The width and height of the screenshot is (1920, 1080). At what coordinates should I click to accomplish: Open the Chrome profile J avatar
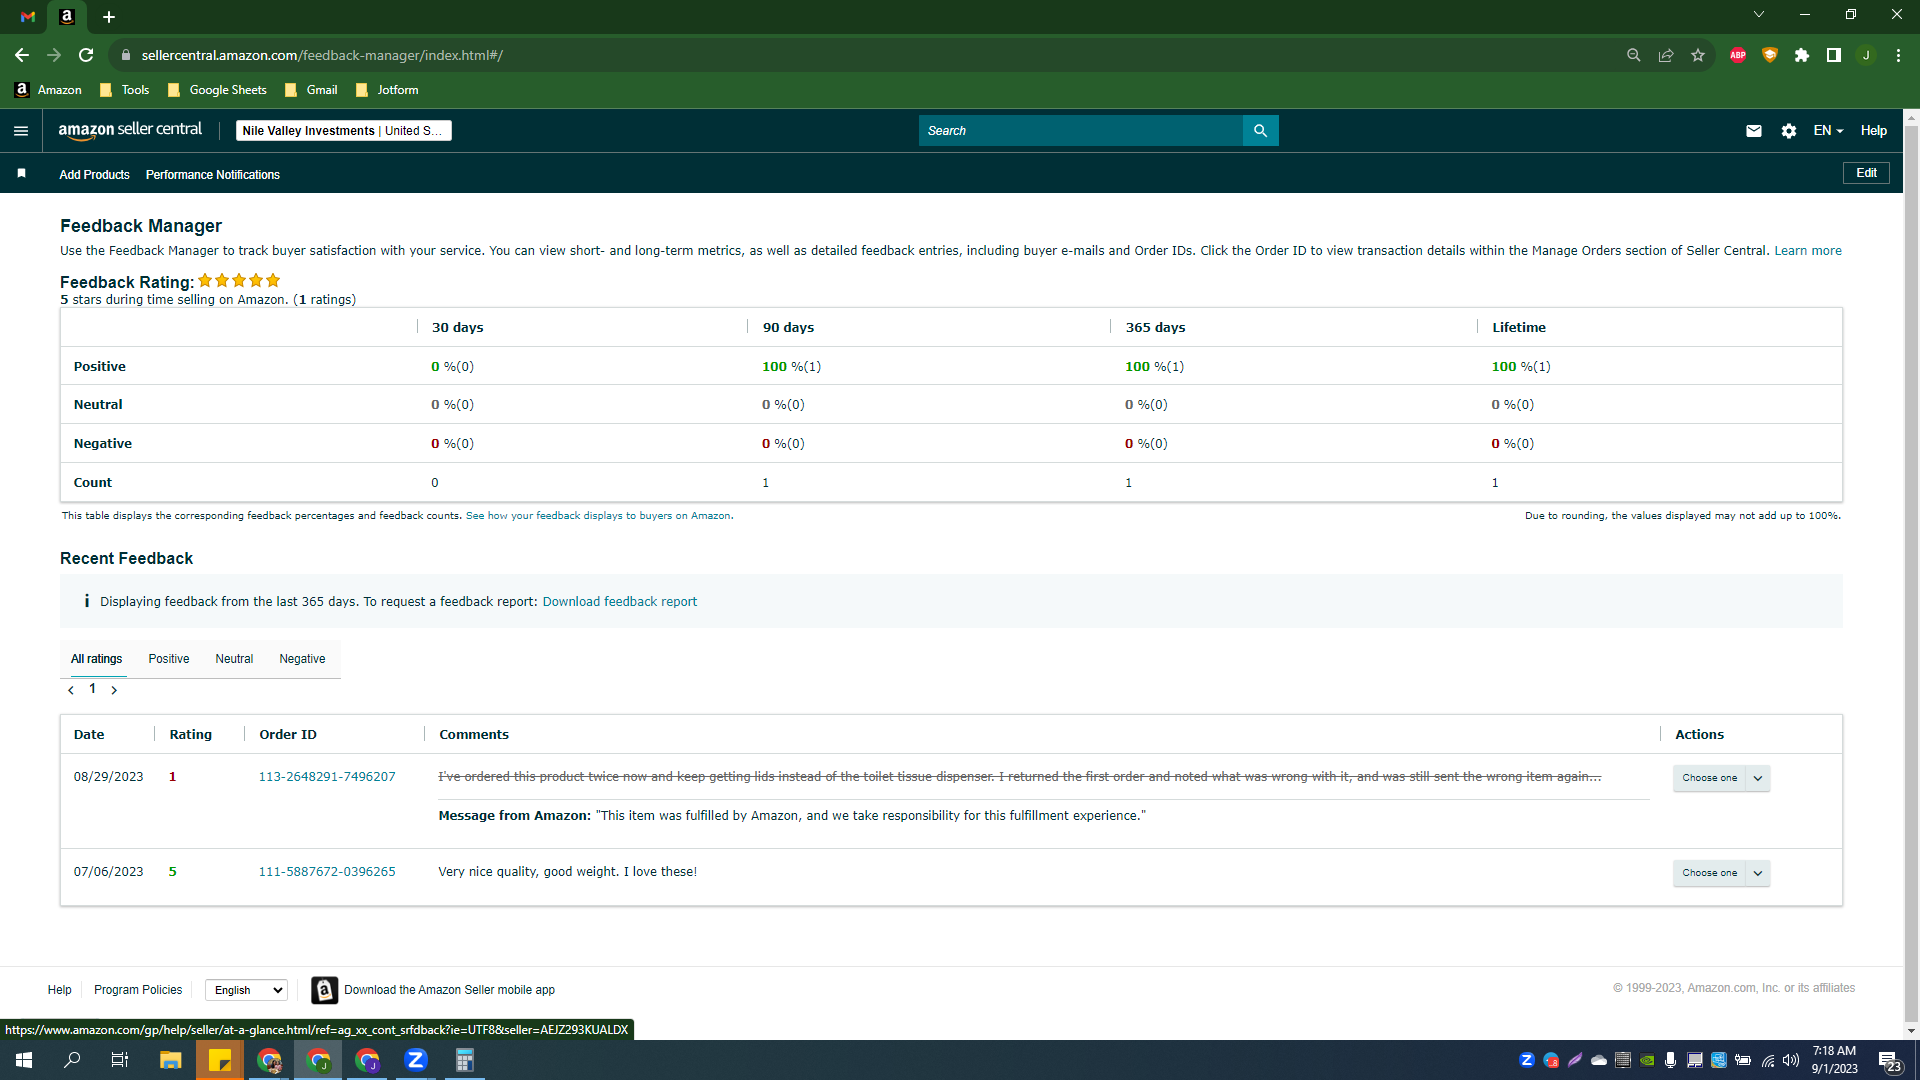(1866, 55)
